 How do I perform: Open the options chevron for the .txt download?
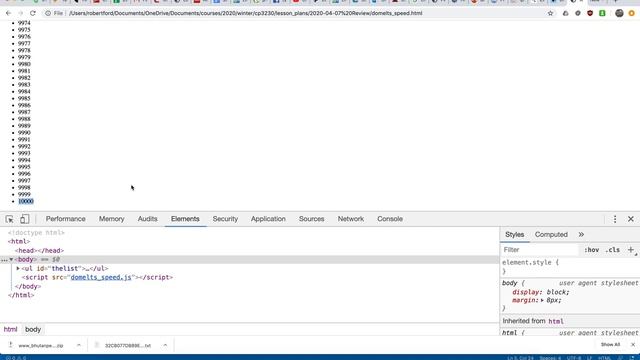coord(165,345)
